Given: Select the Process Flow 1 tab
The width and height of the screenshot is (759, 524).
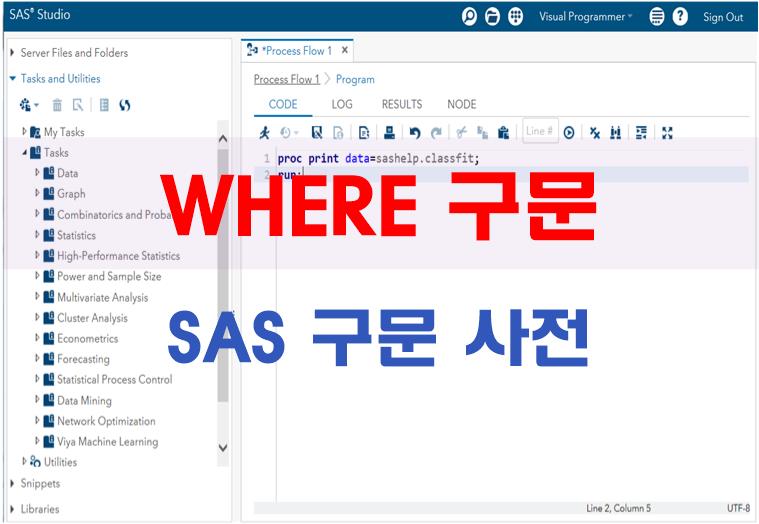Looking at the screenshot, I should pyautogui.click(x=296, y=51).
